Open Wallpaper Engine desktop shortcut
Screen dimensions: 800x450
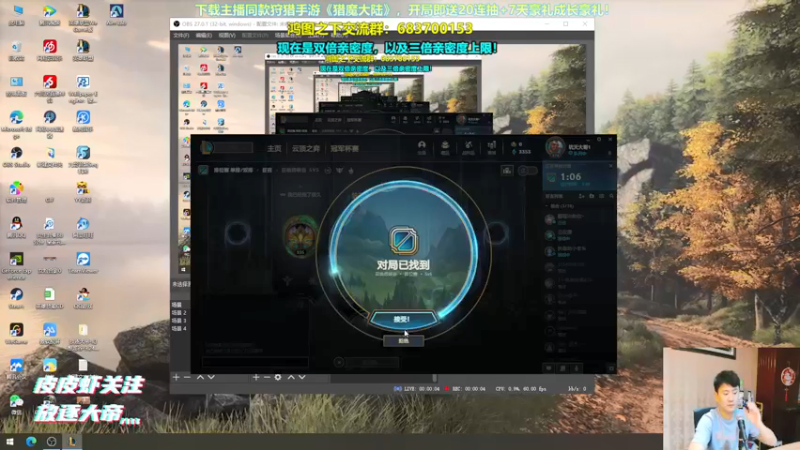83,88
